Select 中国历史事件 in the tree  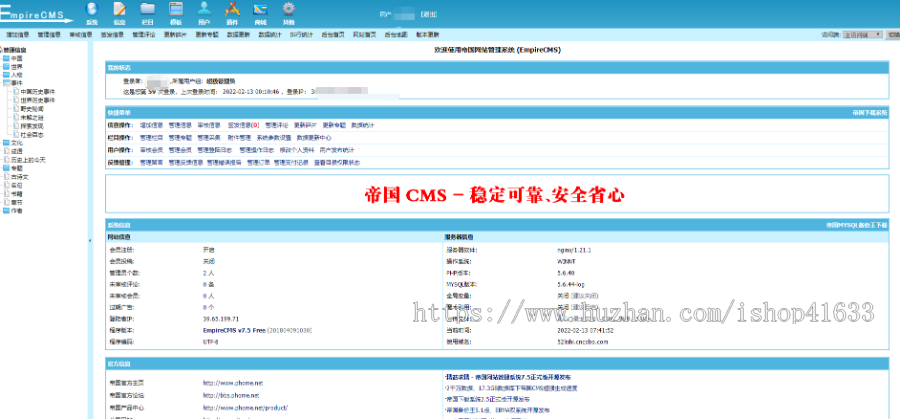[x=38, y=92]
